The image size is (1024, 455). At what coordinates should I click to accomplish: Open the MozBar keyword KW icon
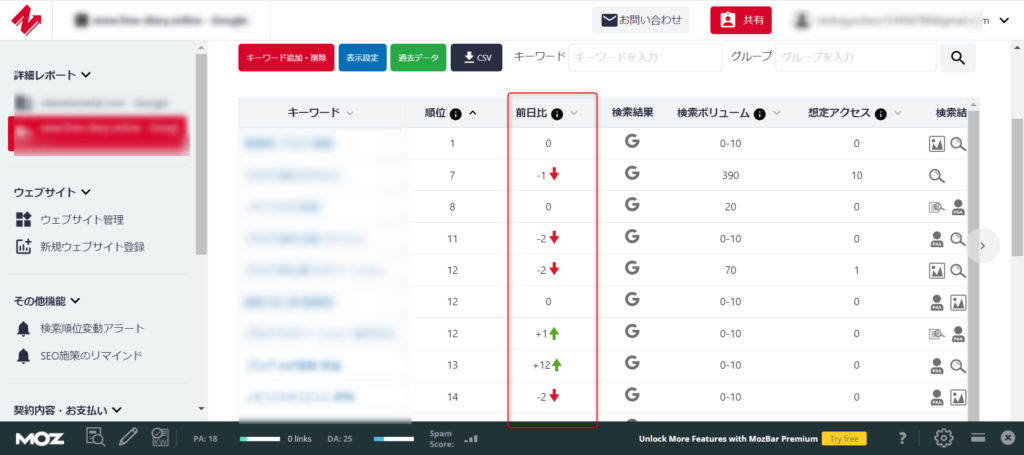[x=159, y=437]
